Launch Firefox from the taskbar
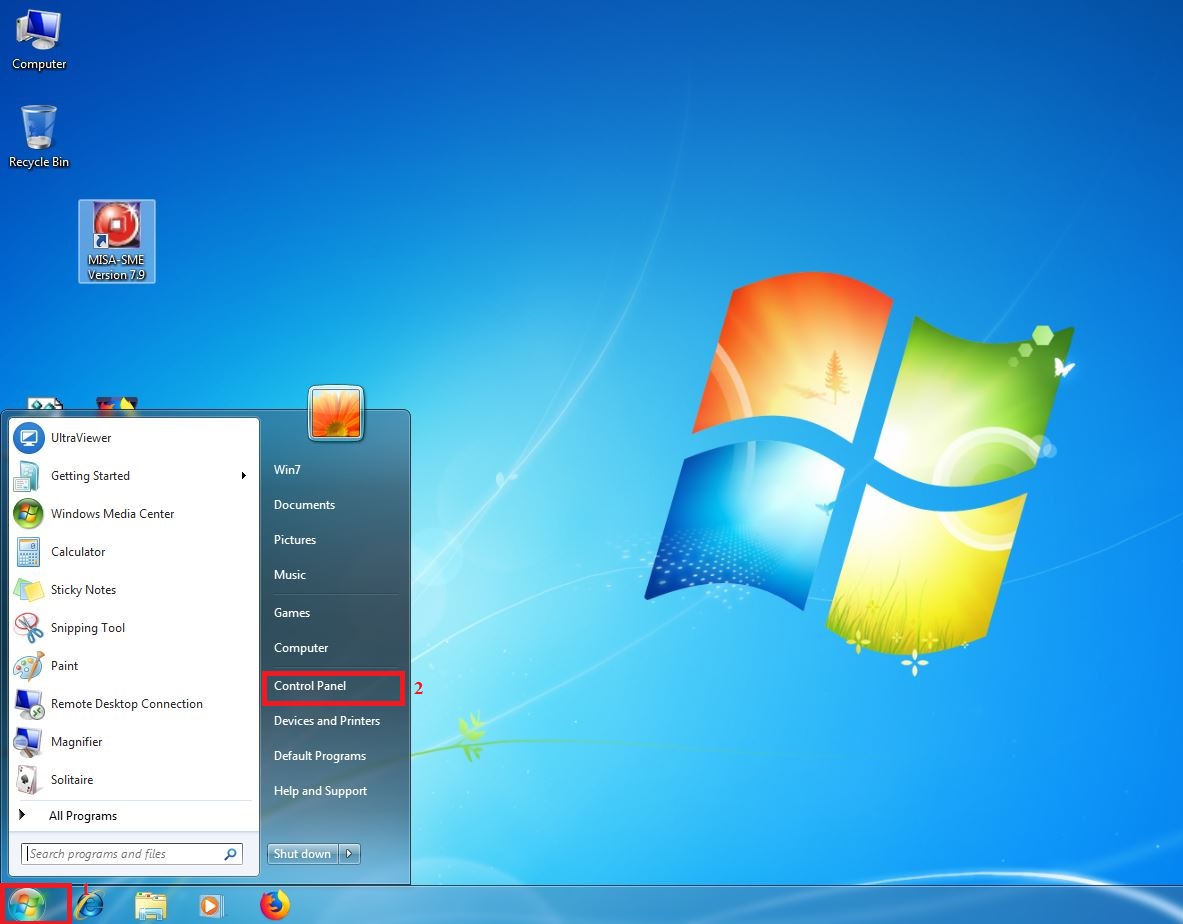Image resolution: width=1183 pixels, height=924 pixels. coord(275,905)
